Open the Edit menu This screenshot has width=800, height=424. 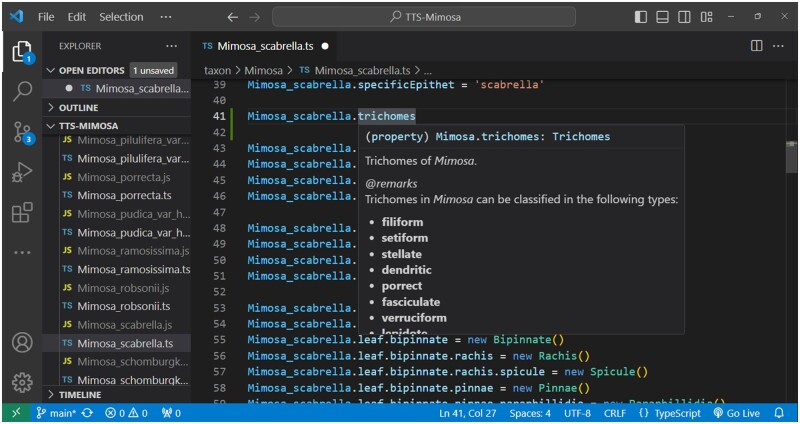pyautogui.click(x=77, y=17)
